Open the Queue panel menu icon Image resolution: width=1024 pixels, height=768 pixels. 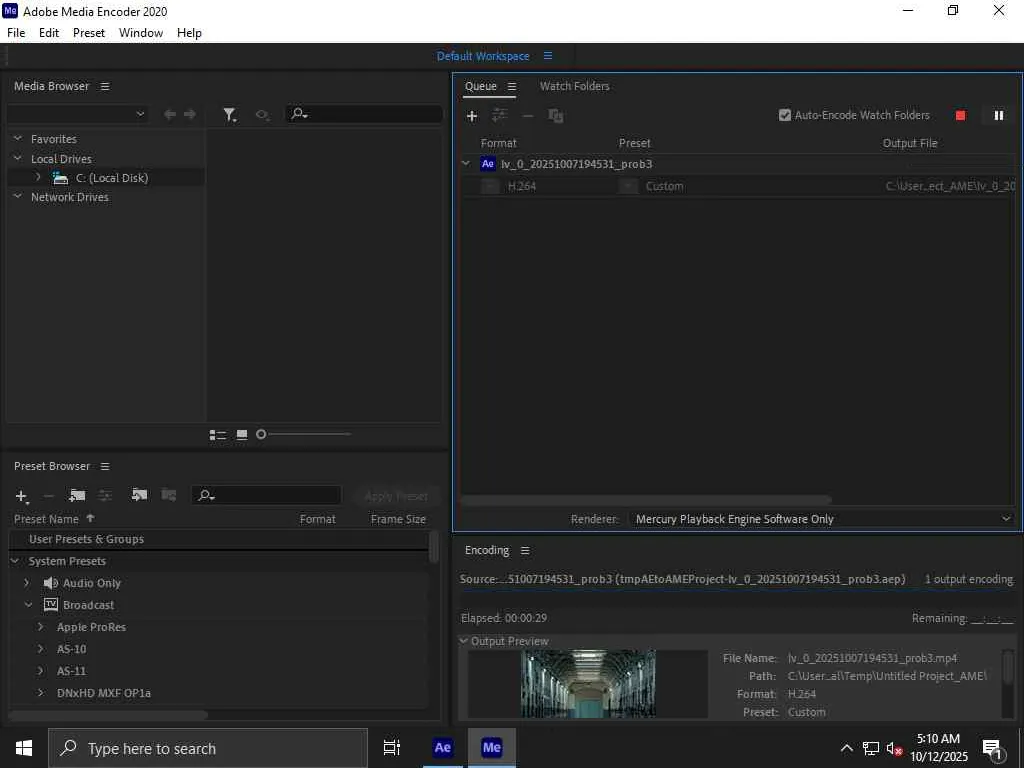512,86
